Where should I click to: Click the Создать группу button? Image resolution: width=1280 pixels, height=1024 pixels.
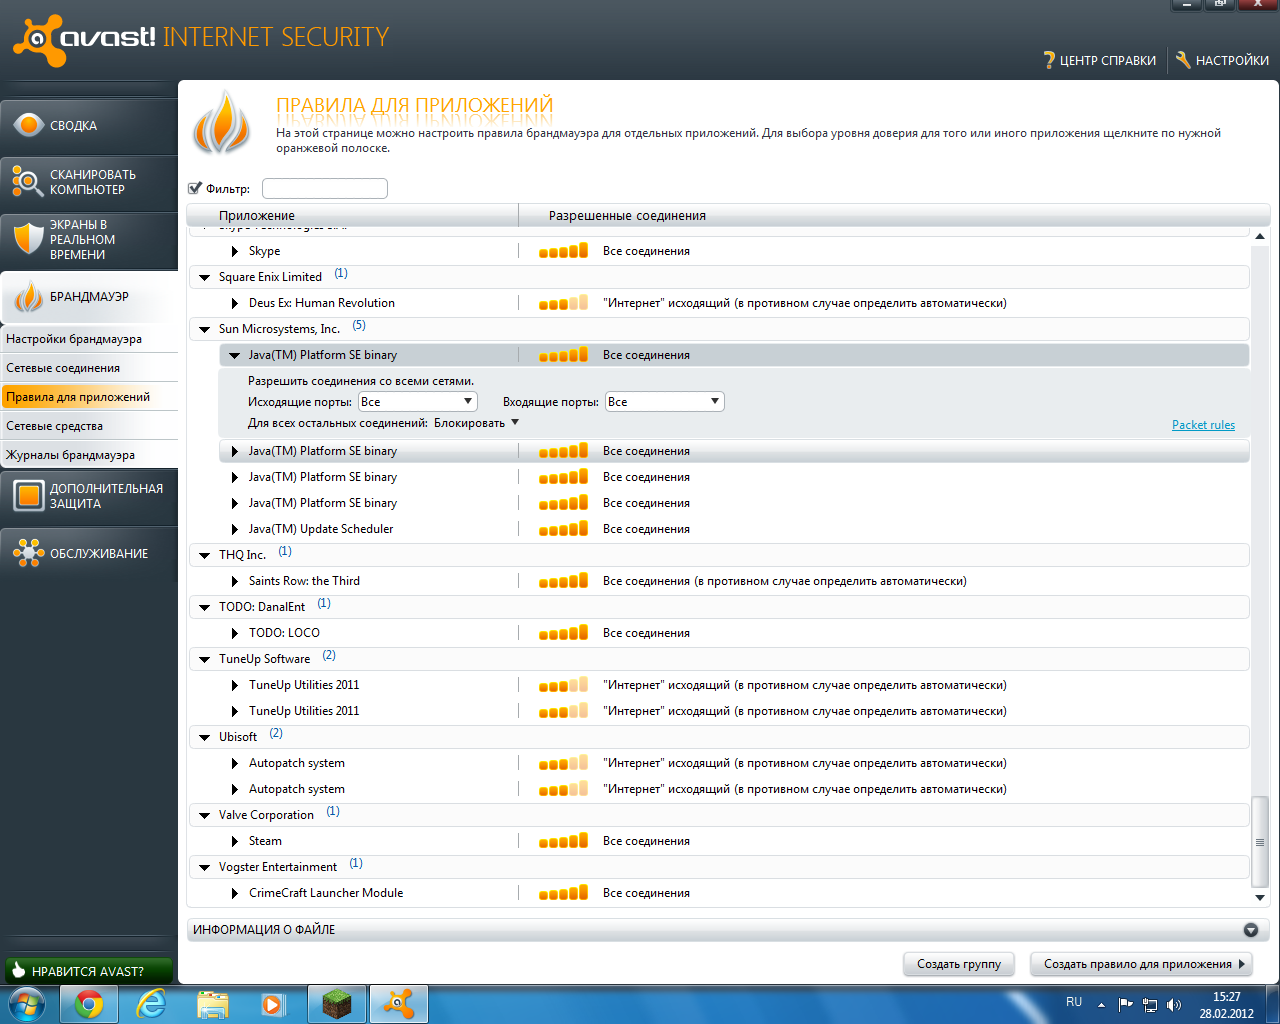(959, 964)
